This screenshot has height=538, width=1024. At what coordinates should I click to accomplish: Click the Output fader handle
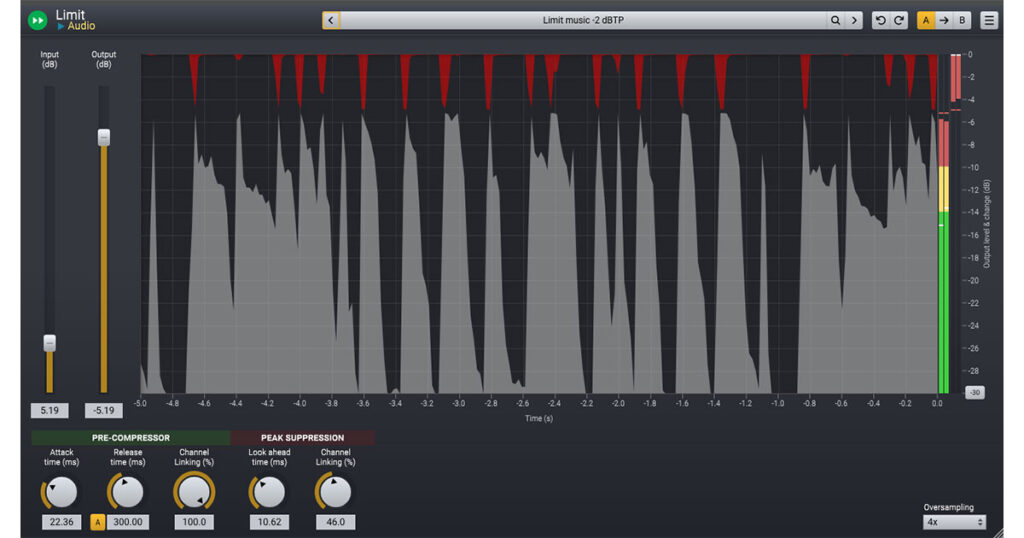tap(103, 137)
